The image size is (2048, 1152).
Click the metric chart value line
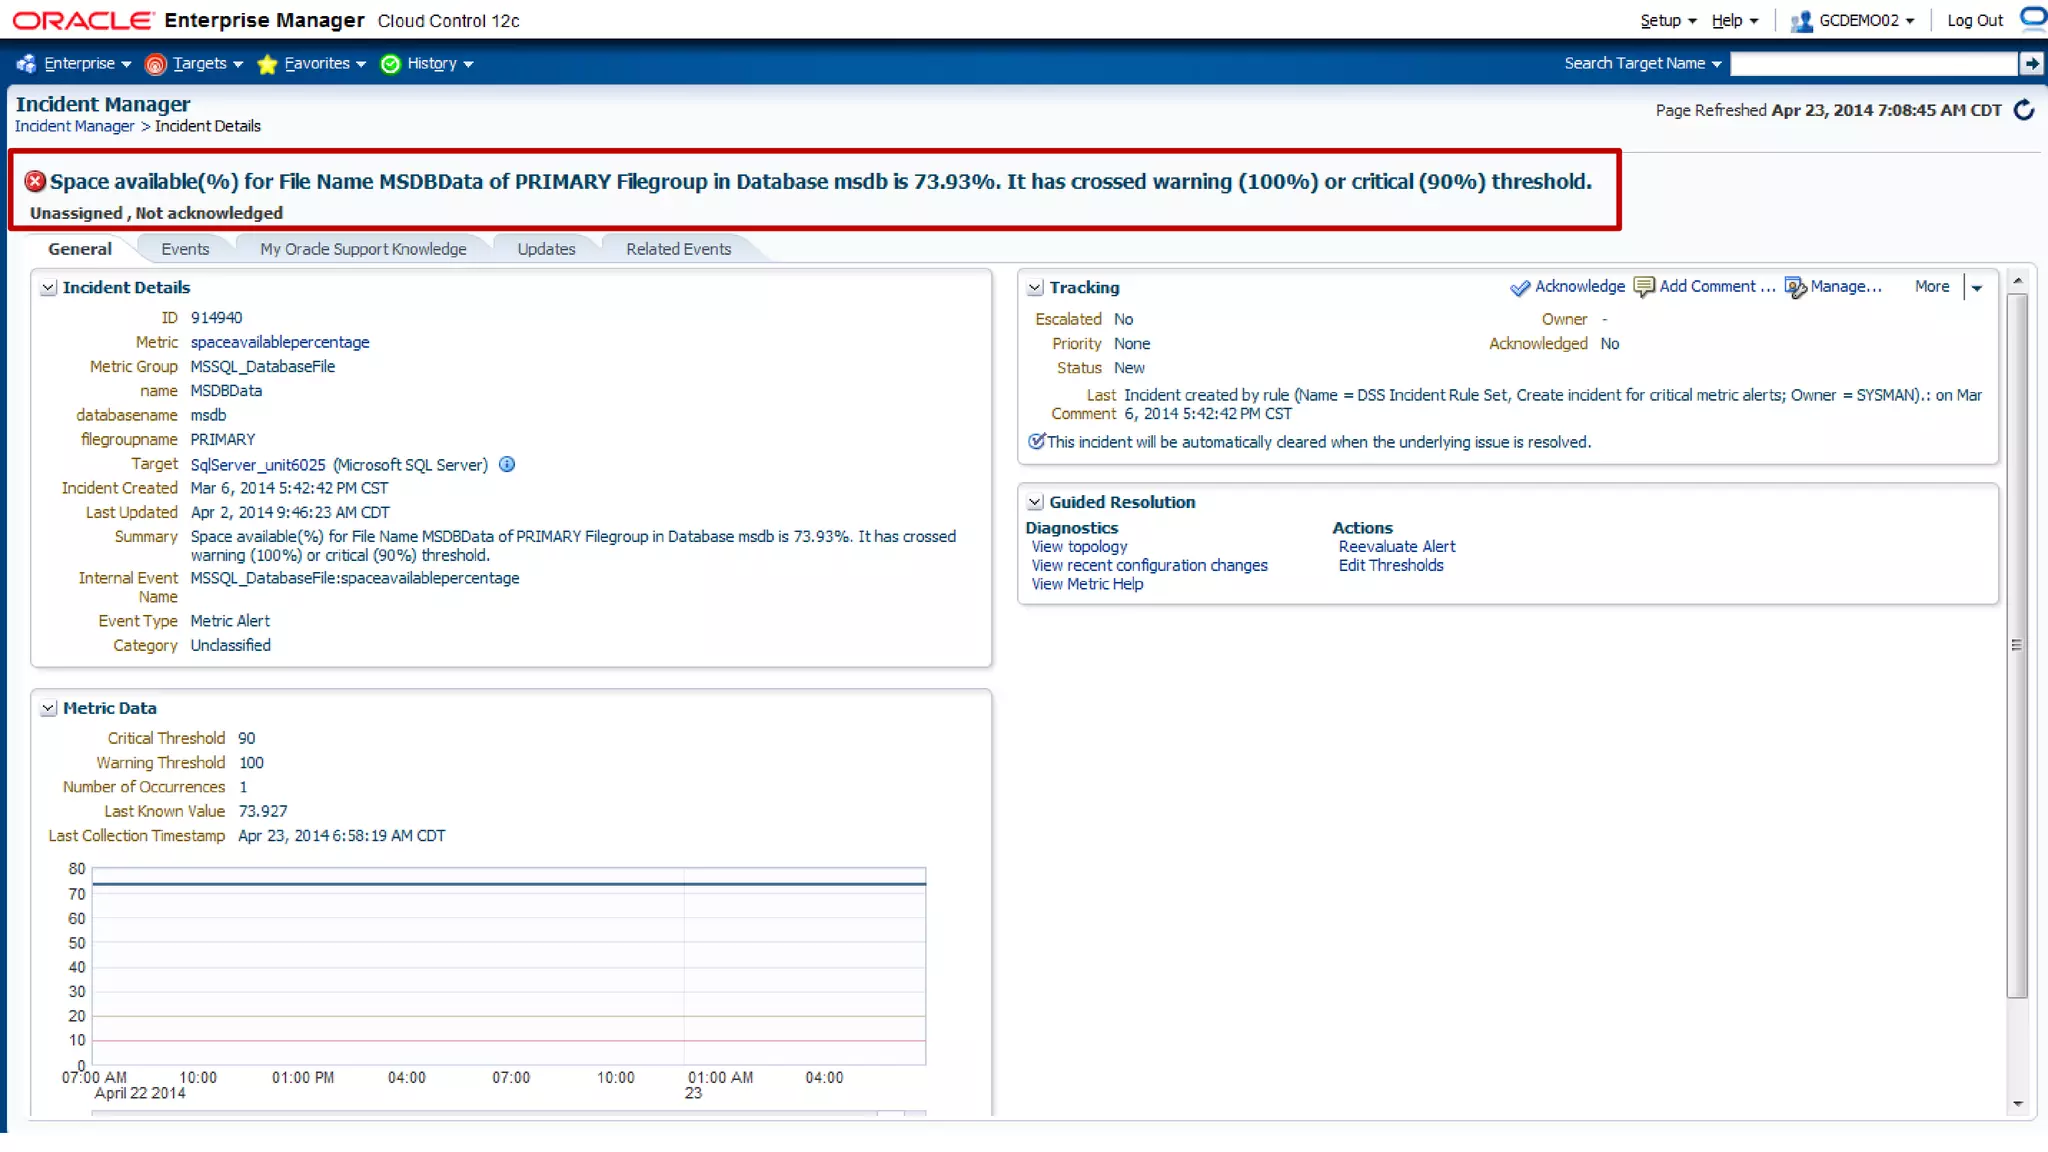point(509,884)
